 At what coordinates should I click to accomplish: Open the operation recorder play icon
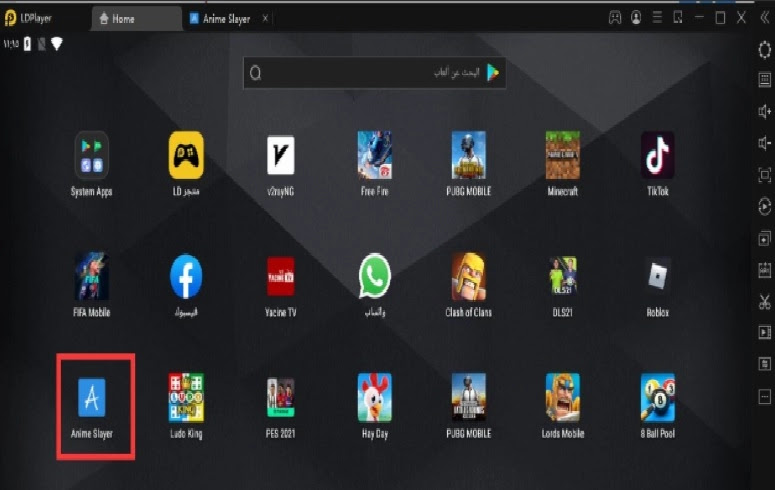(765, 207)
